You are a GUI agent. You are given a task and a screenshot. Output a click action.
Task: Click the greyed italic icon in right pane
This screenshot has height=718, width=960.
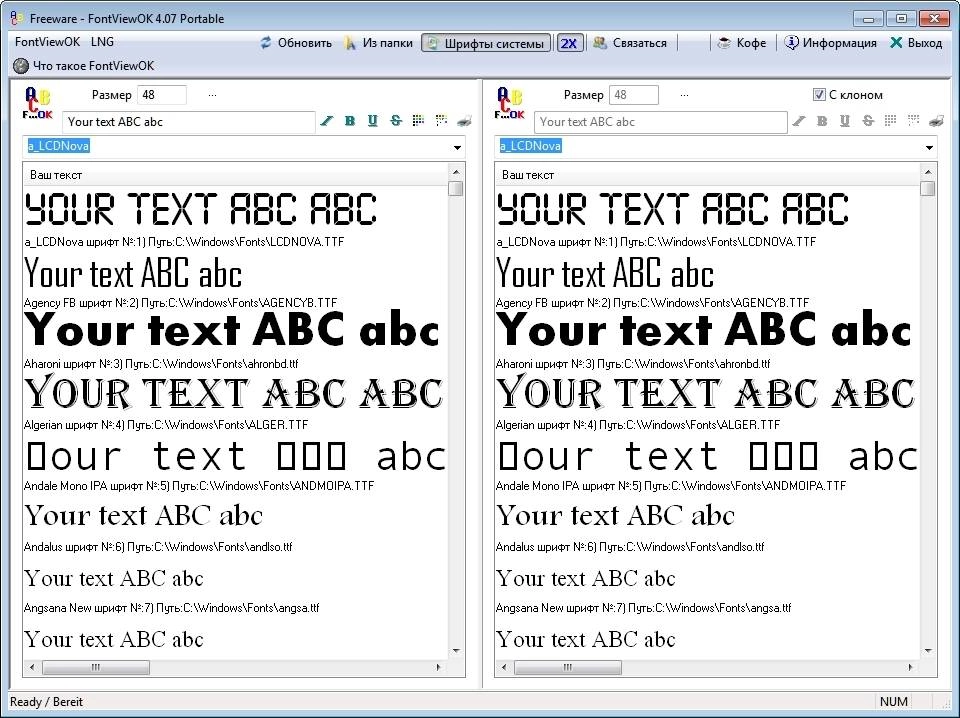799,121
